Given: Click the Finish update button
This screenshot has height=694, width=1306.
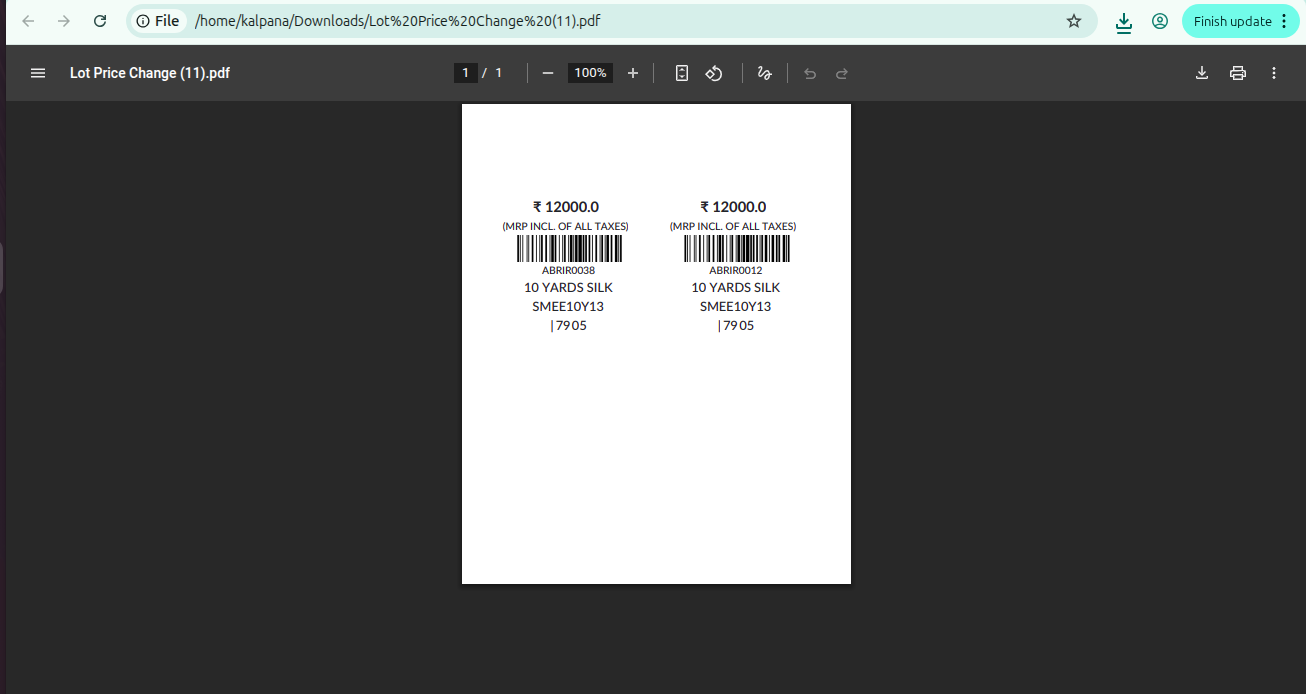Looking at the screenshot, I should pyautogui.click(x=1240, y=21).
